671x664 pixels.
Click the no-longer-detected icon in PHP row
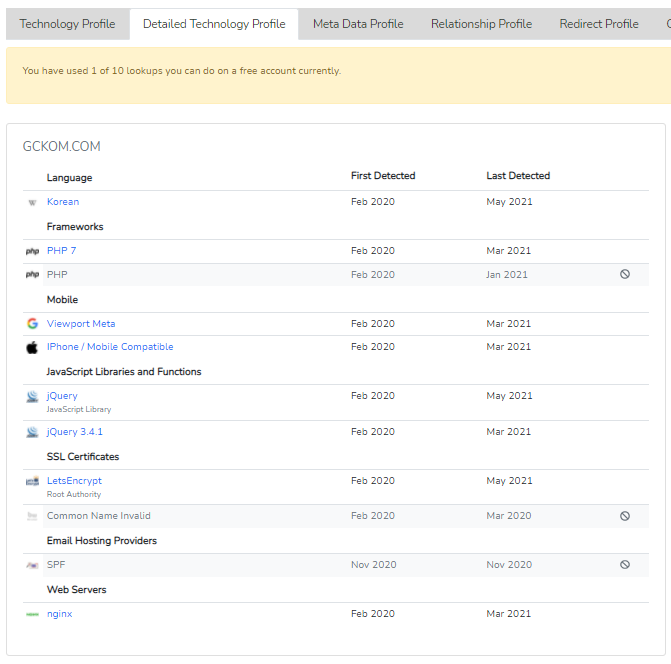(625, 274)
